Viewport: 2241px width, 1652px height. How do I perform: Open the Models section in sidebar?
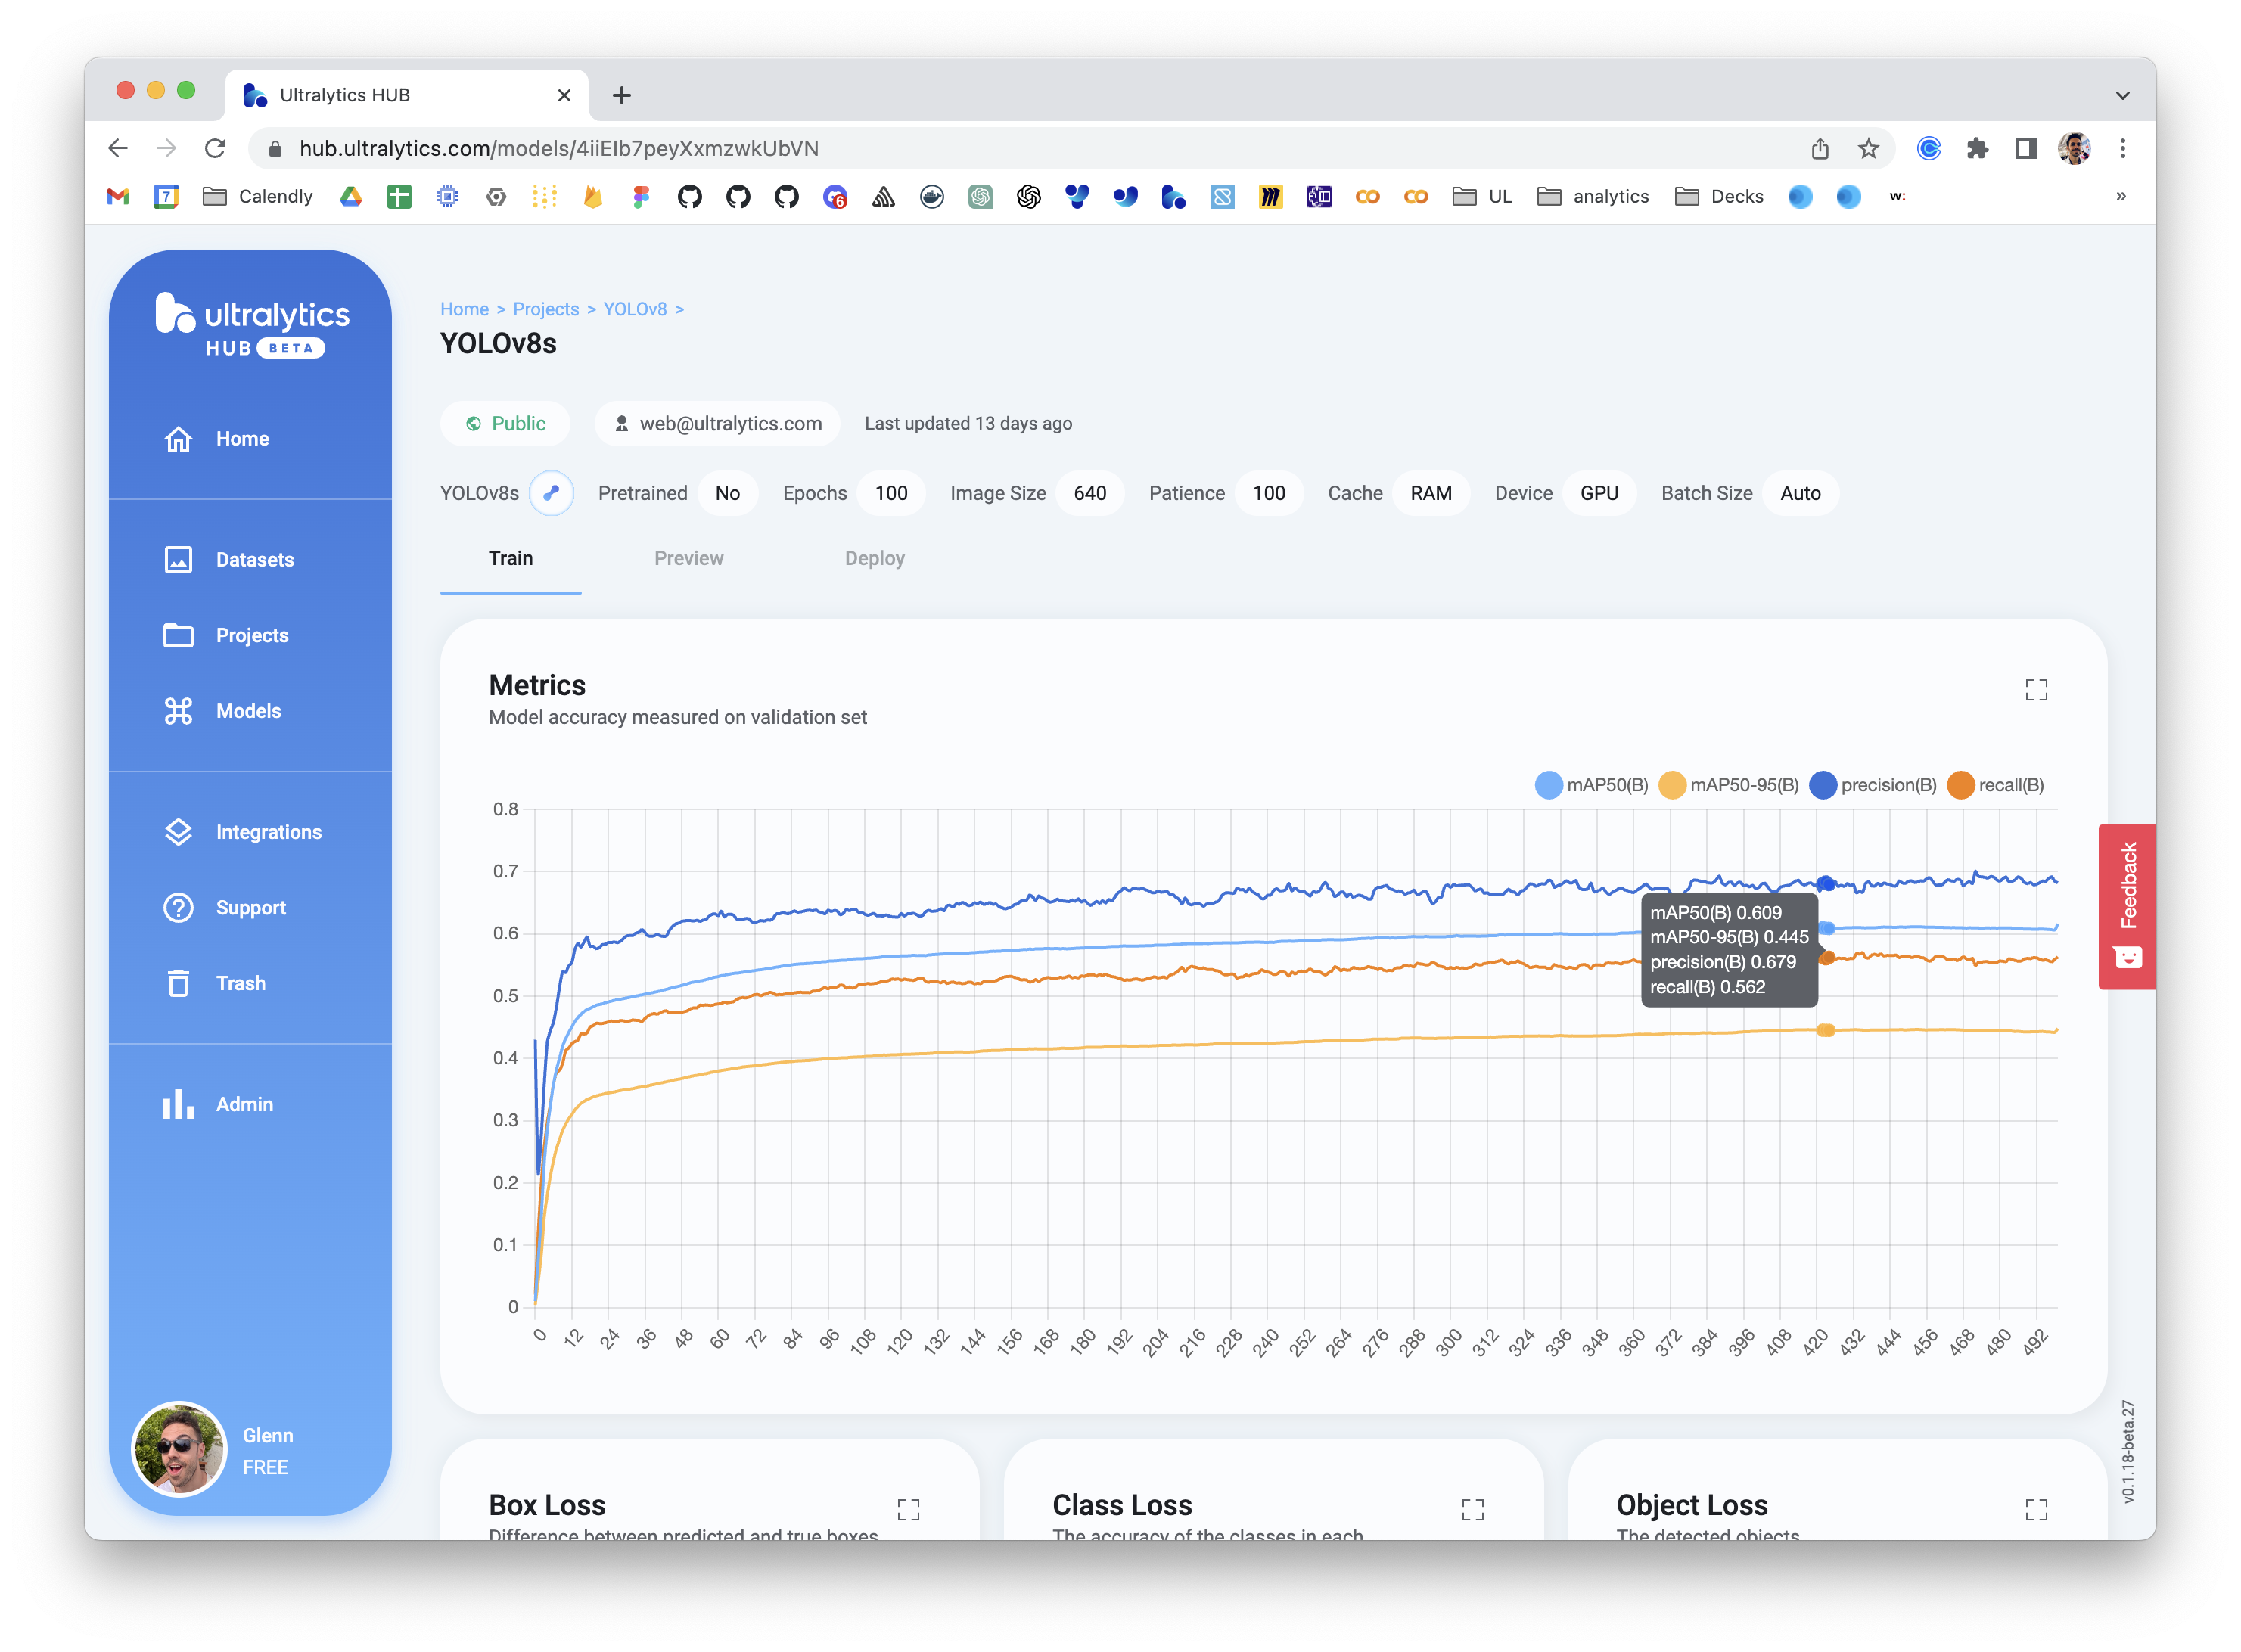point(248,710)
